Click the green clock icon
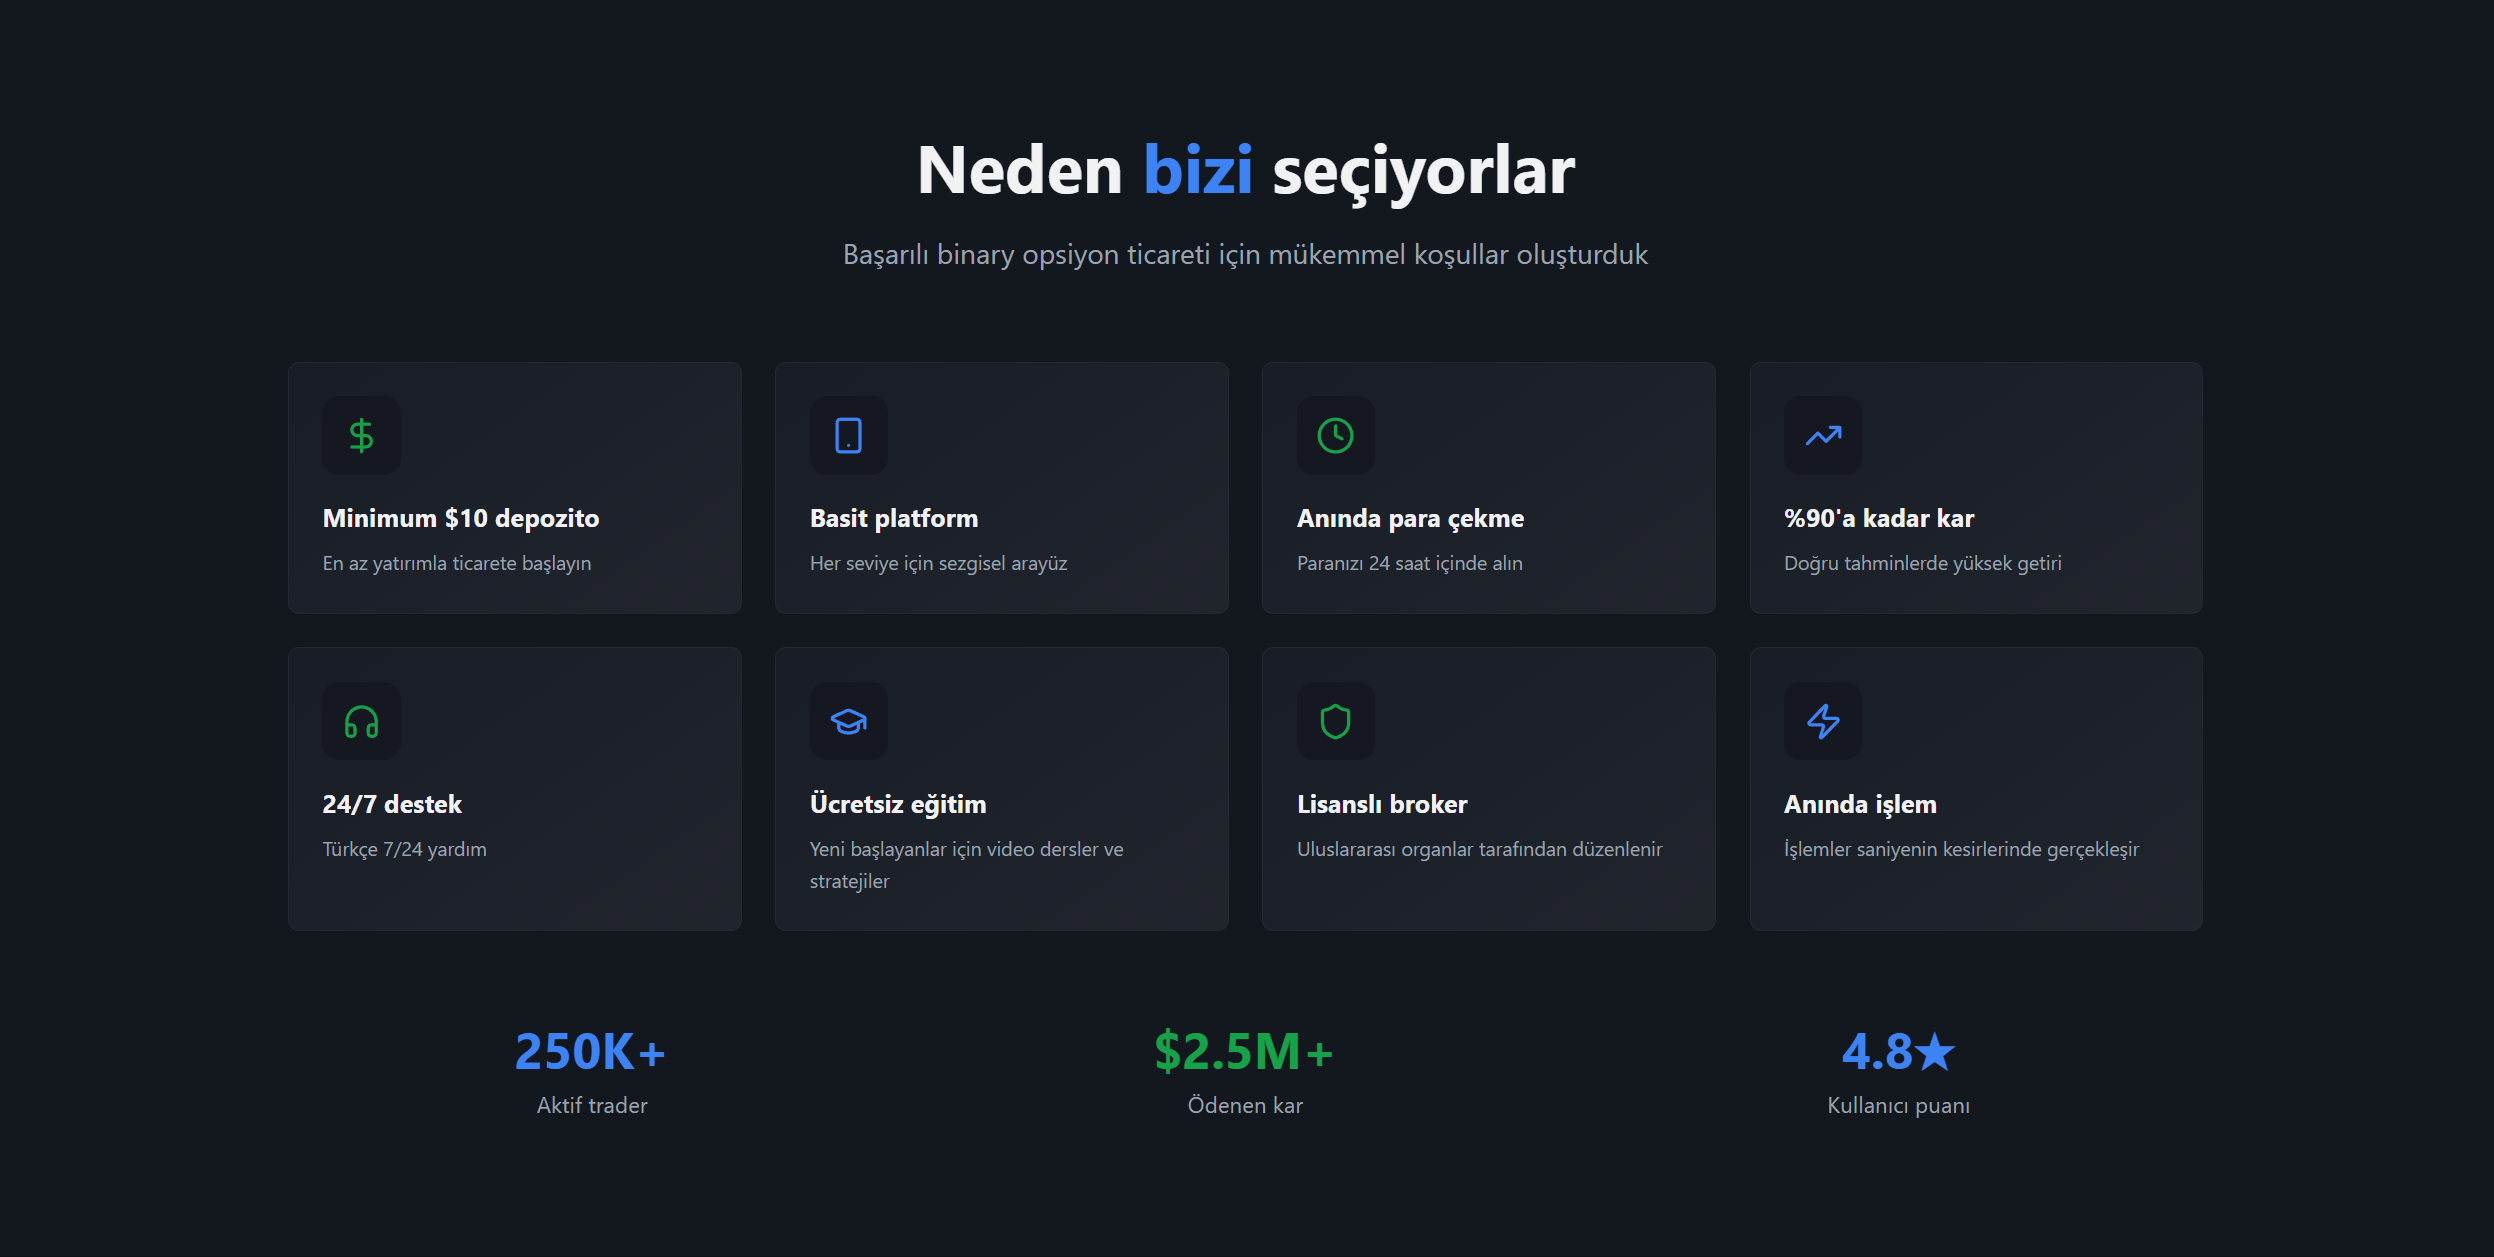This screenshot has width=2494, height=1257. coord(1335,436)
